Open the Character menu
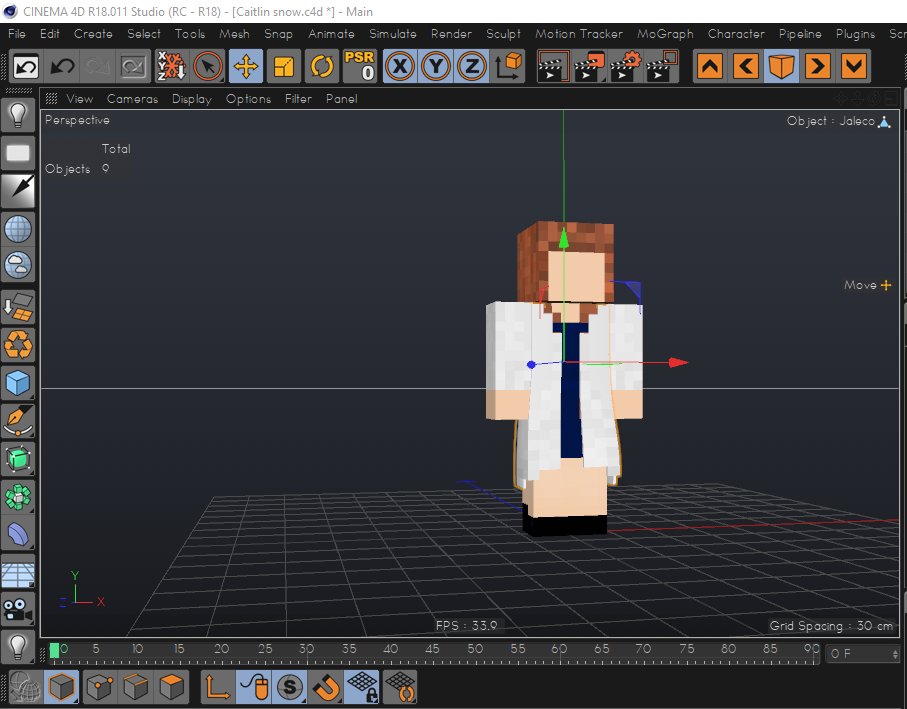 pyautogui.click(x=736, y=34)
